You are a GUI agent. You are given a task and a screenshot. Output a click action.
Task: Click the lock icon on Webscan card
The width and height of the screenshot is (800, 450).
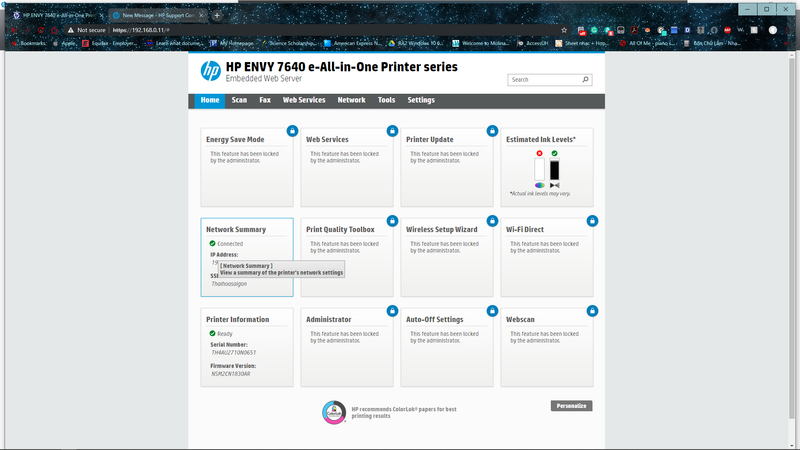[x=592, y=311]
